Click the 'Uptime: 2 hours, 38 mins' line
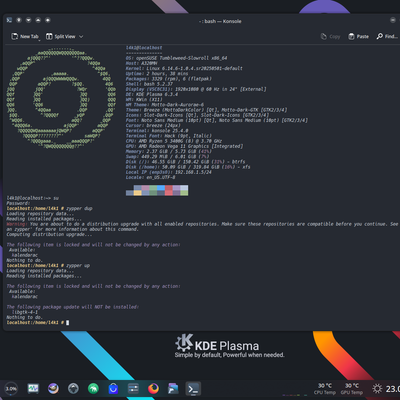The height and width of the screenshot is (400, 400). [157, 74]
